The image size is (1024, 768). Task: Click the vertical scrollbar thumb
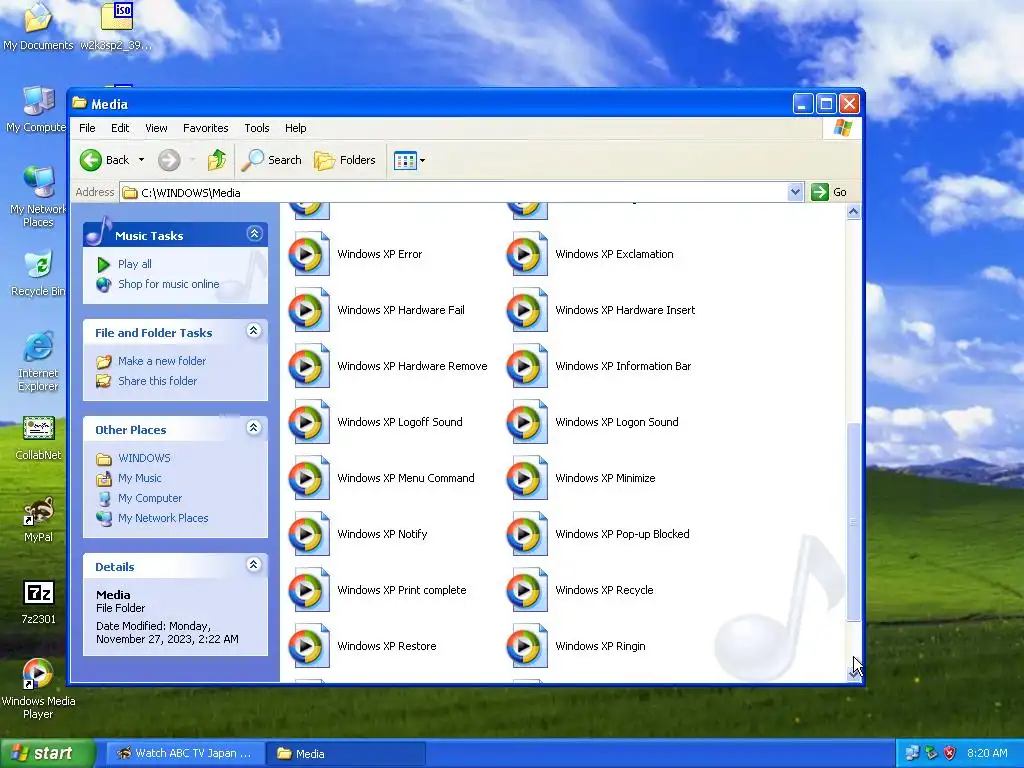click(x=853, y=522)
